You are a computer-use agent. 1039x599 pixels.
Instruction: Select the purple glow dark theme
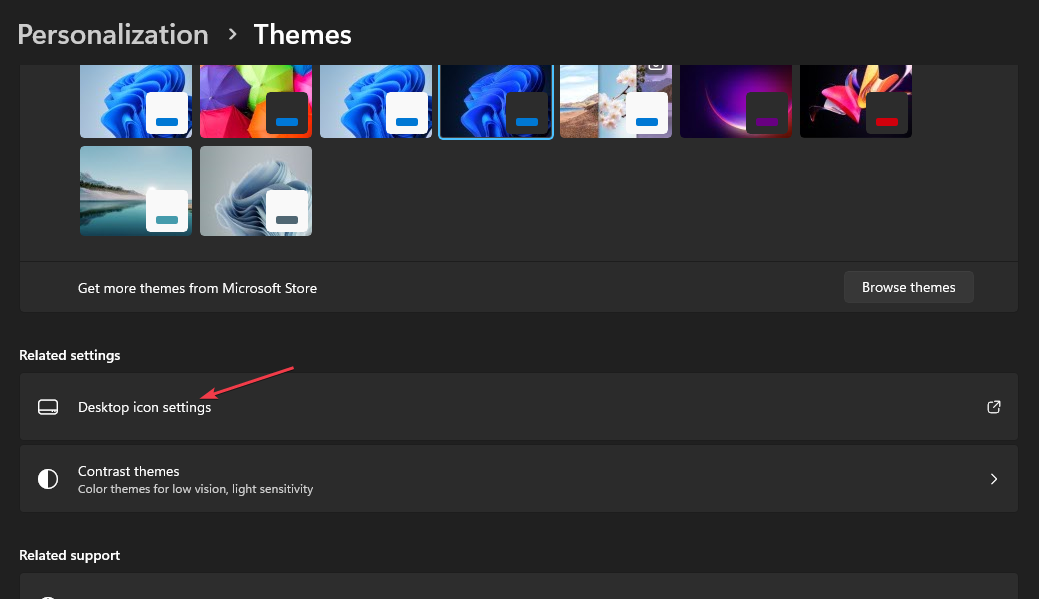[736, 101]
